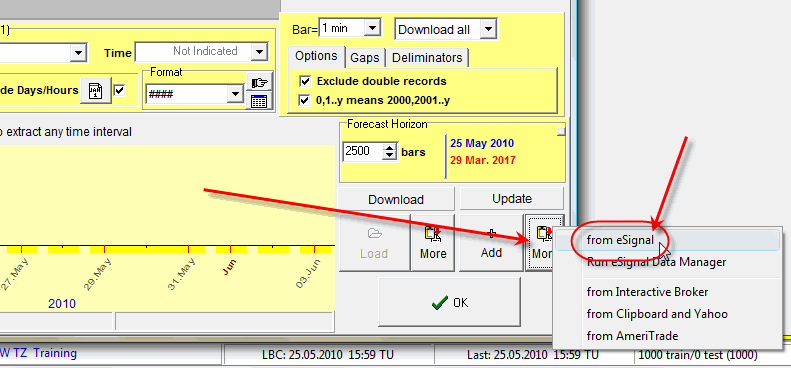Click the grayed Load folder button
This screenshot has height=368, width=791.
(374, 243)
